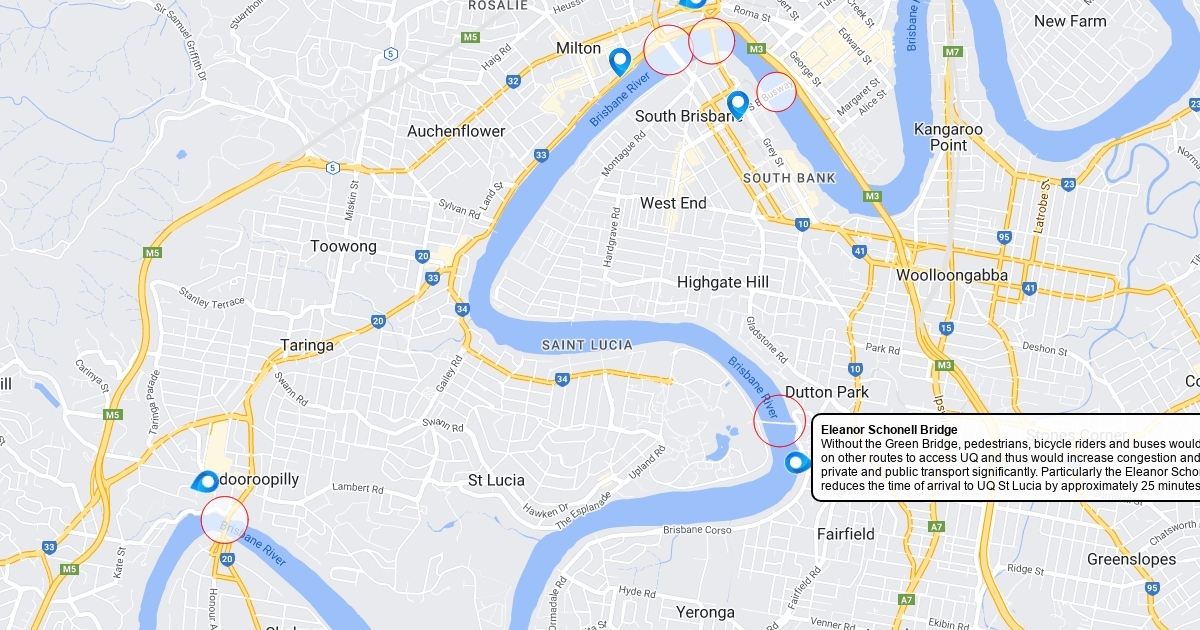
Task: Select the Woolloongabba suburb label
Action: [951, 275]
